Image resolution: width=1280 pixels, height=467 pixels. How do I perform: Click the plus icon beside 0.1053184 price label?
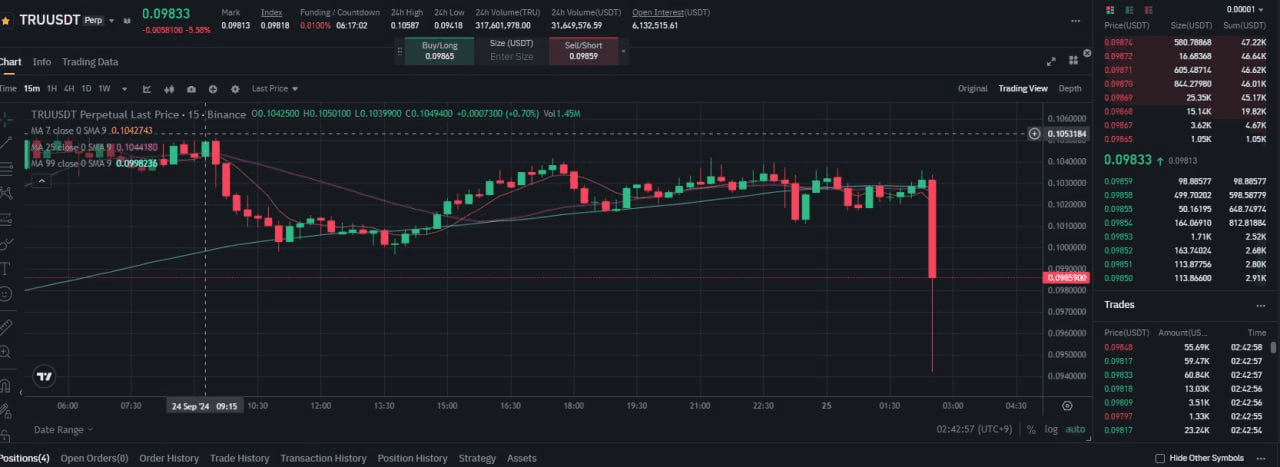[x=1034, y=133]
